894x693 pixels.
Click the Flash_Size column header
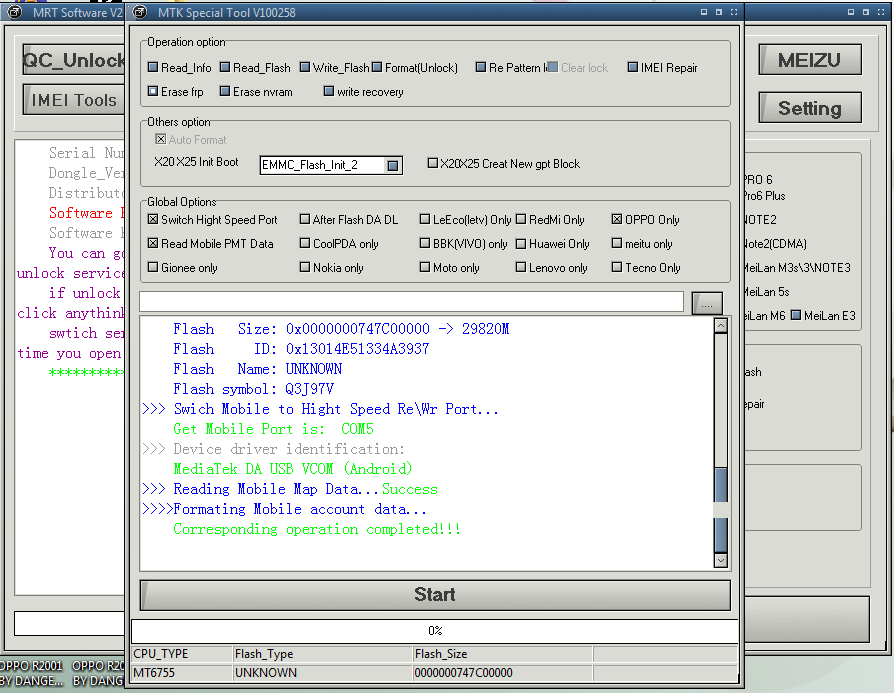[x=503, y=654]
